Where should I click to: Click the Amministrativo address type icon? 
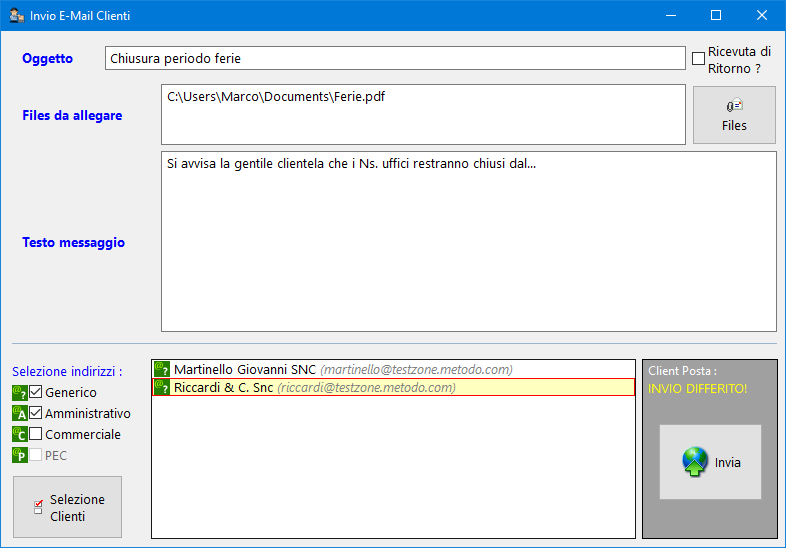(19, 413)
